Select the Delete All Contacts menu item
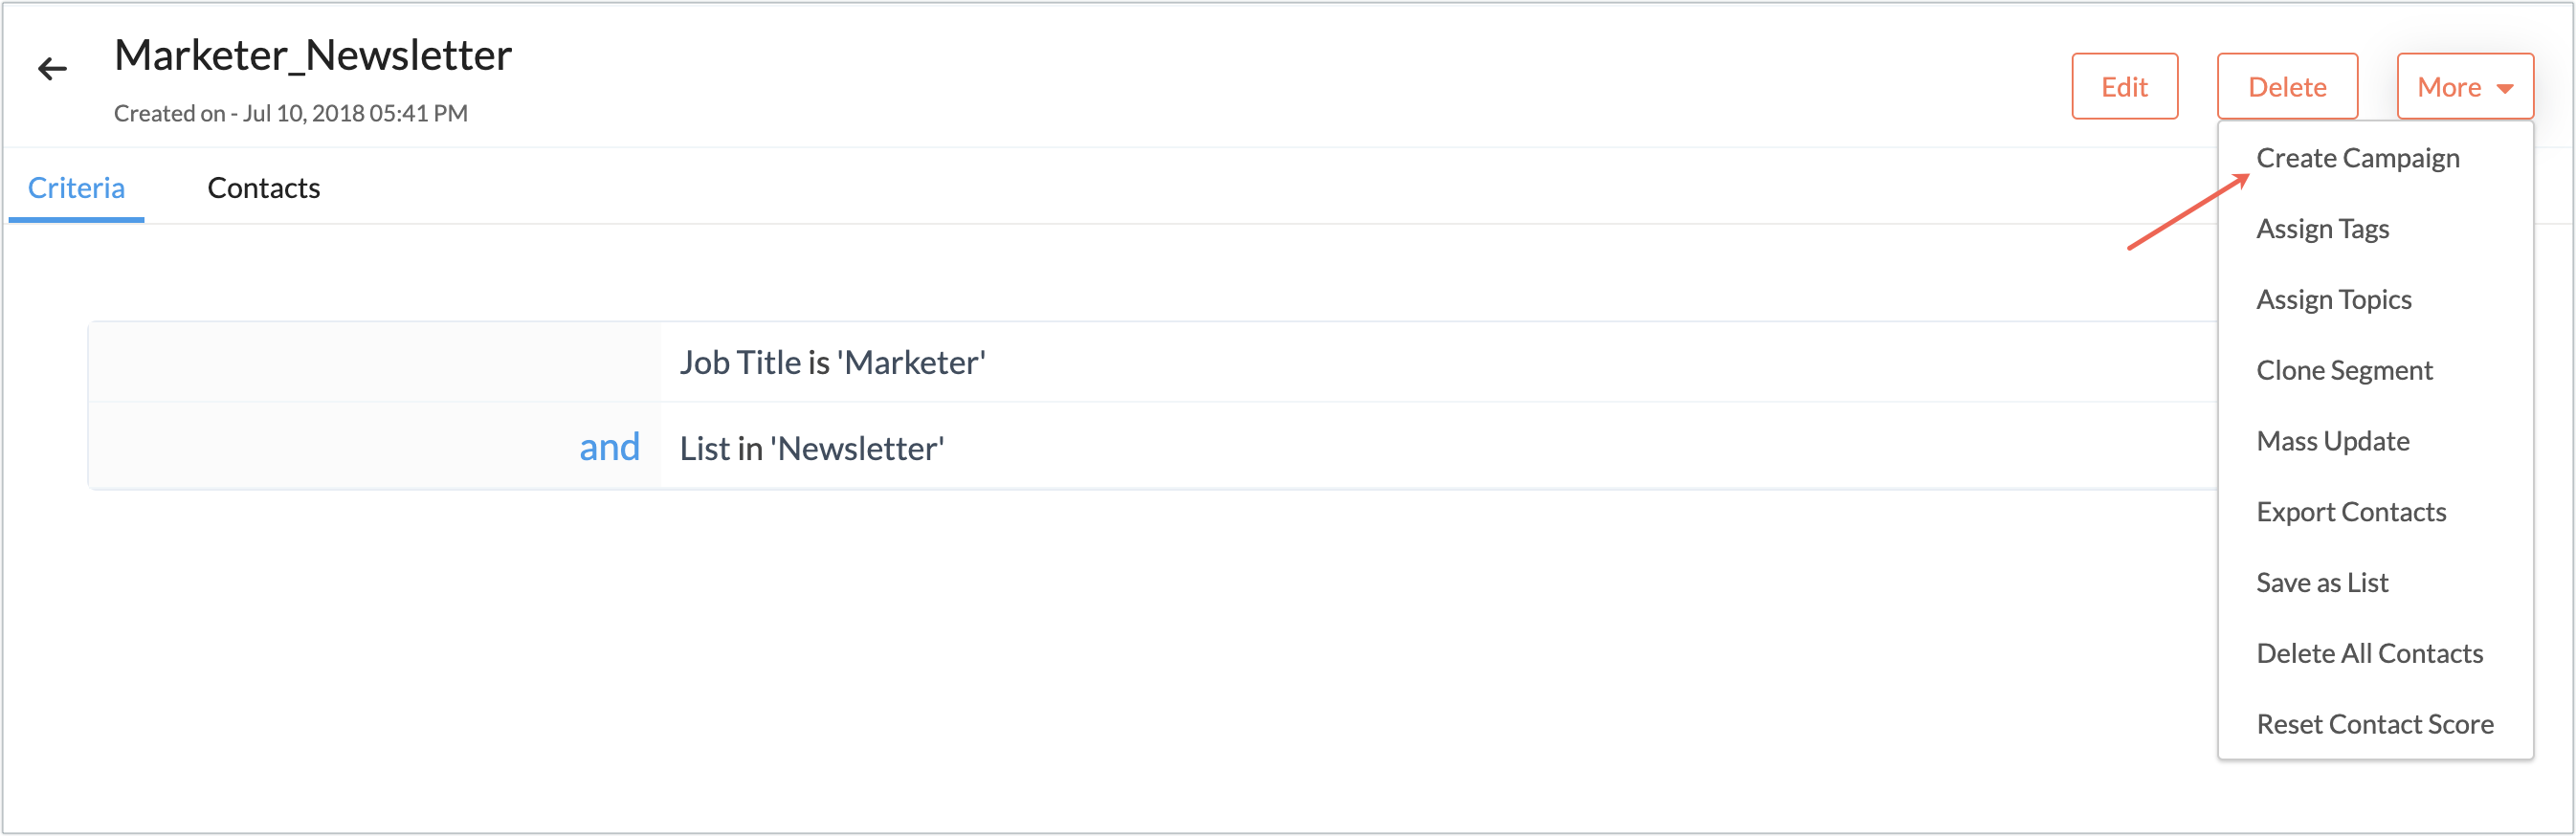Screen dimensions: 2576x836 tap(2369, 654)
